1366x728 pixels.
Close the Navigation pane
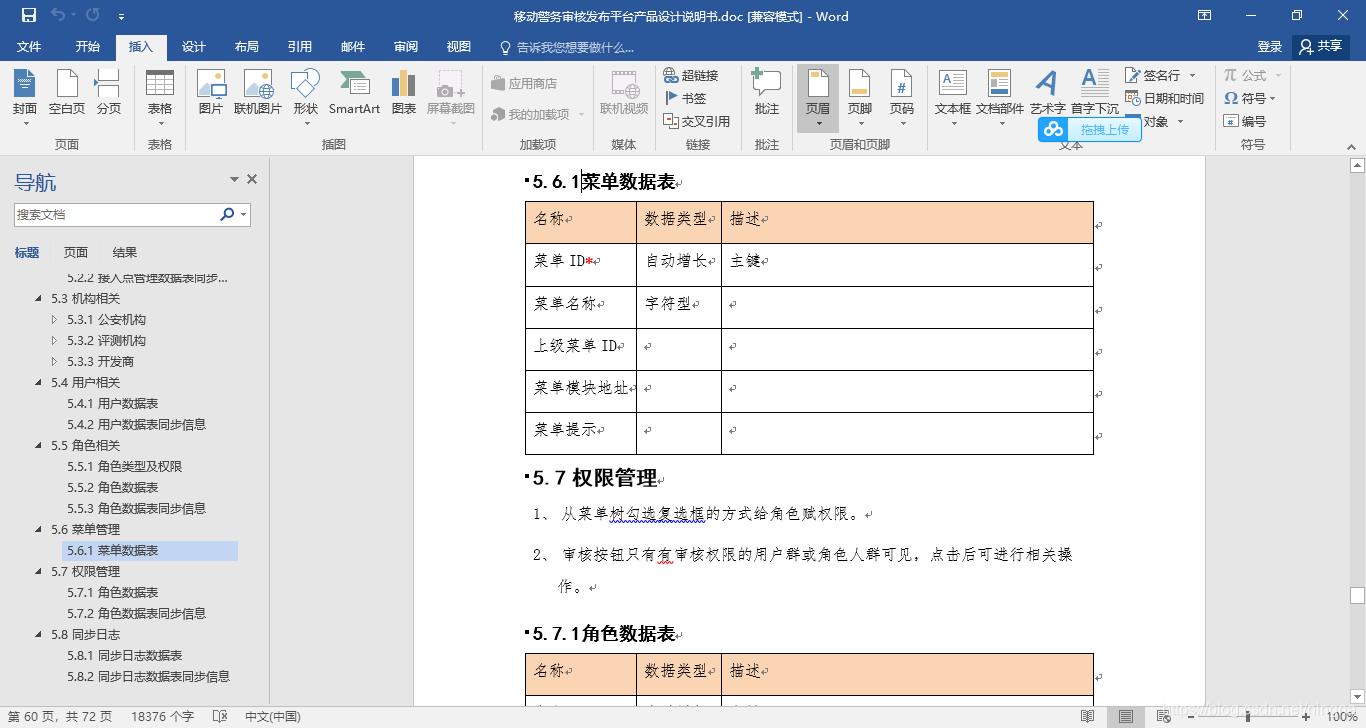[x=252, y=180]
